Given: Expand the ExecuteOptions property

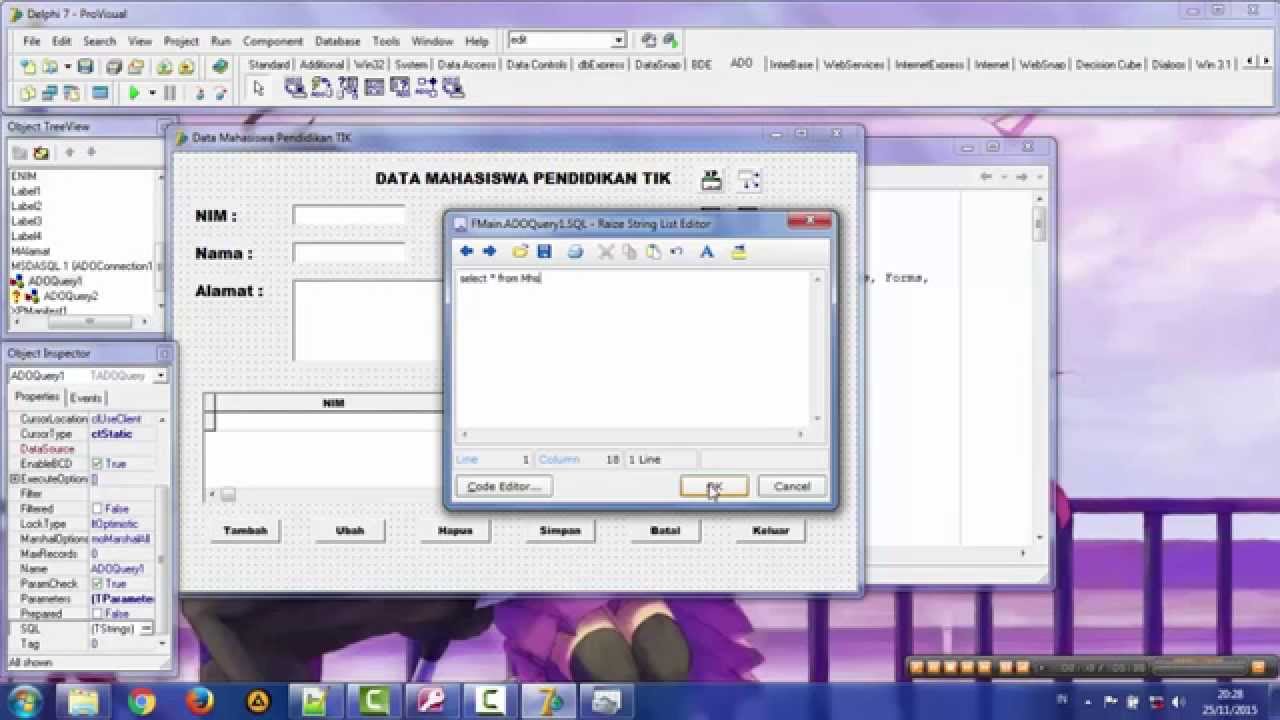Looking at the screenshot, I should [14, 479].
